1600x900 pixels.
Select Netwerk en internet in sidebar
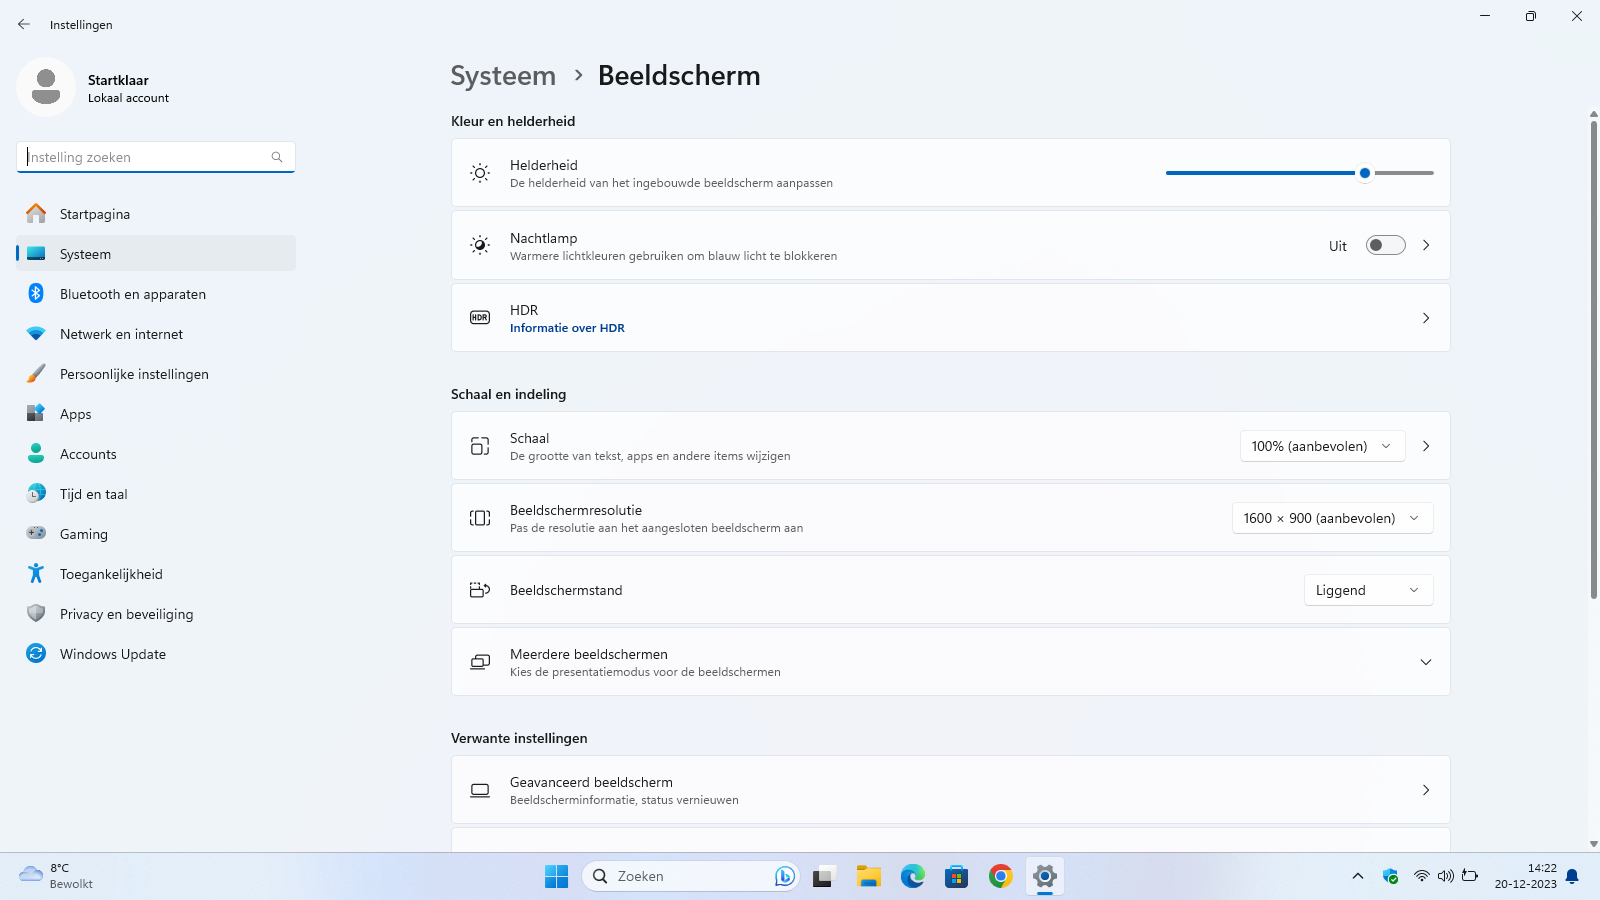pos(121,334)
